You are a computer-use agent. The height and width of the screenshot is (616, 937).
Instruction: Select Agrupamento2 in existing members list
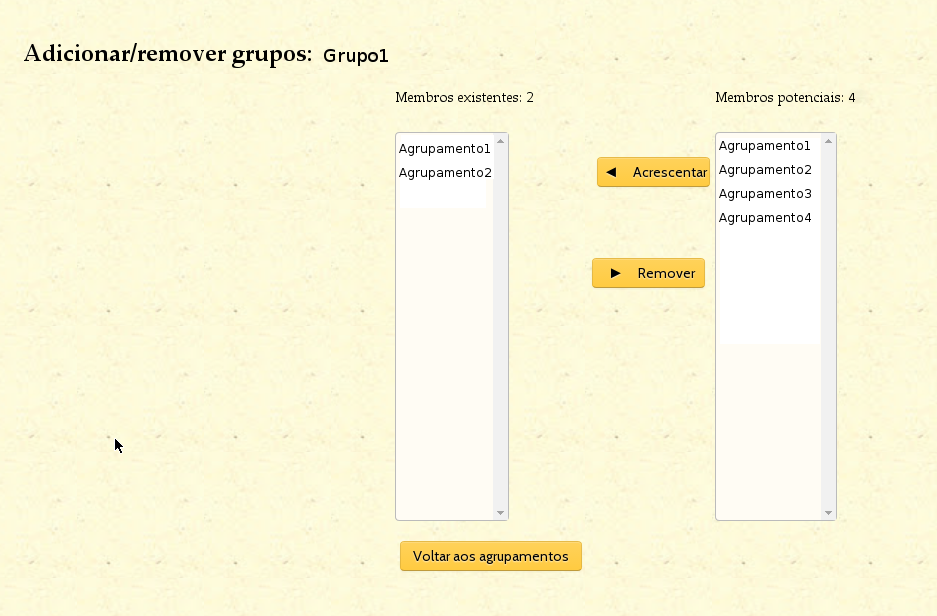coord(445,173)
